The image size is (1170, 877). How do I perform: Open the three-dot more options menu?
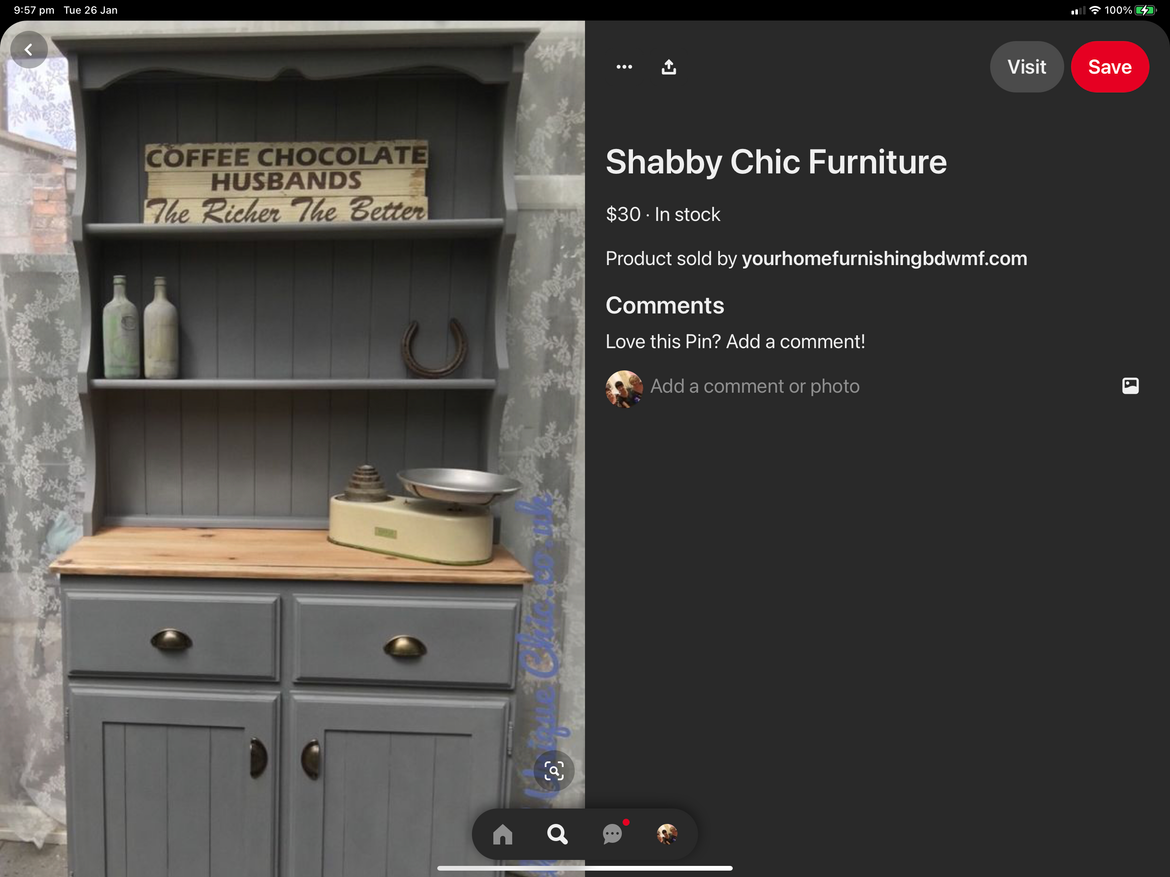point(625,67)
